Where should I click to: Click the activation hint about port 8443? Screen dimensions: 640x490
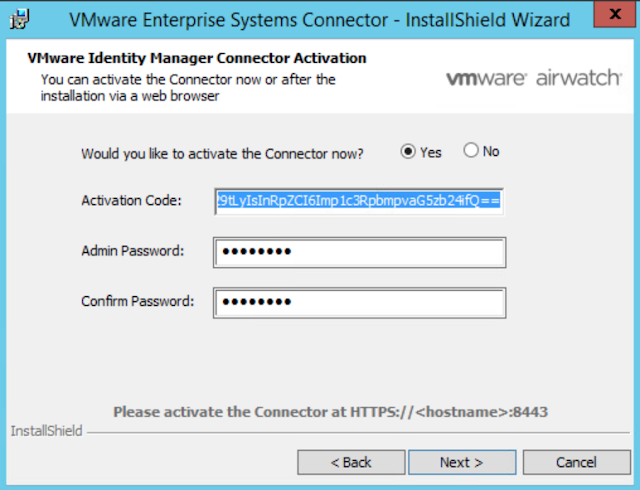330,412
